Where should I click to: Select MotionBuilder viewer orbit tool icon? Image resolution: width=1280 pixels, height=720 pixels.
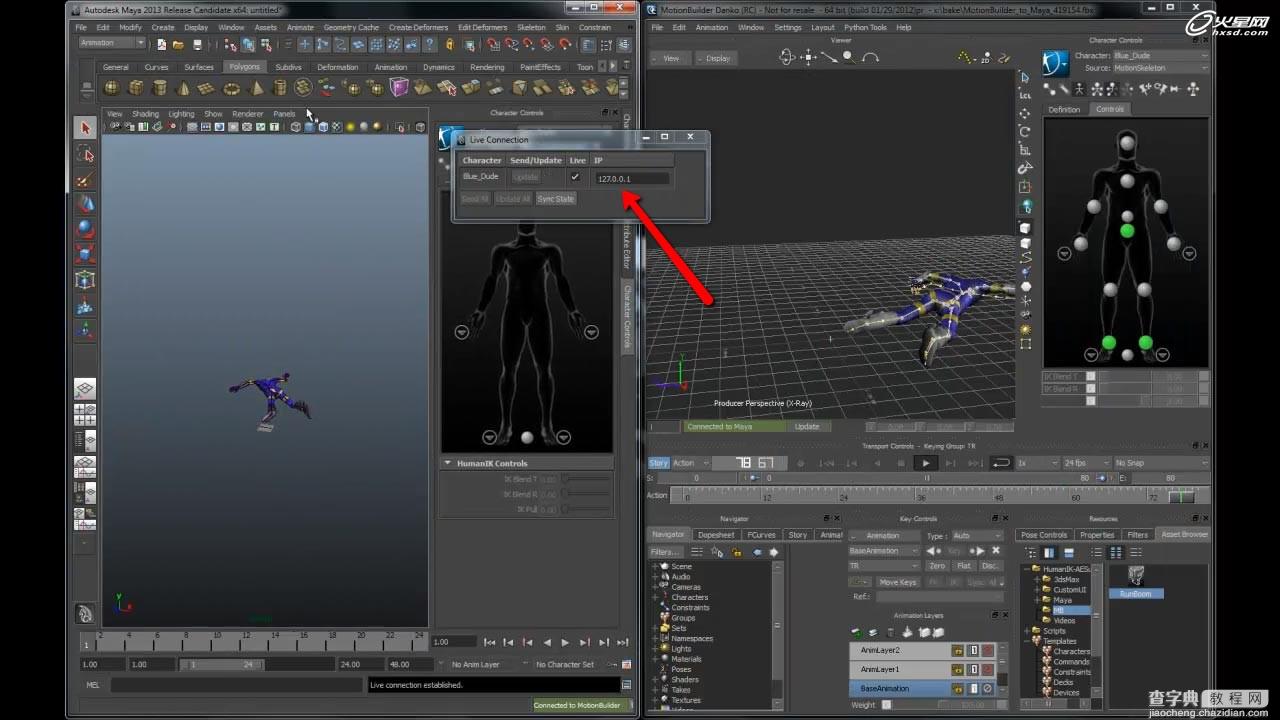(787, 58)
